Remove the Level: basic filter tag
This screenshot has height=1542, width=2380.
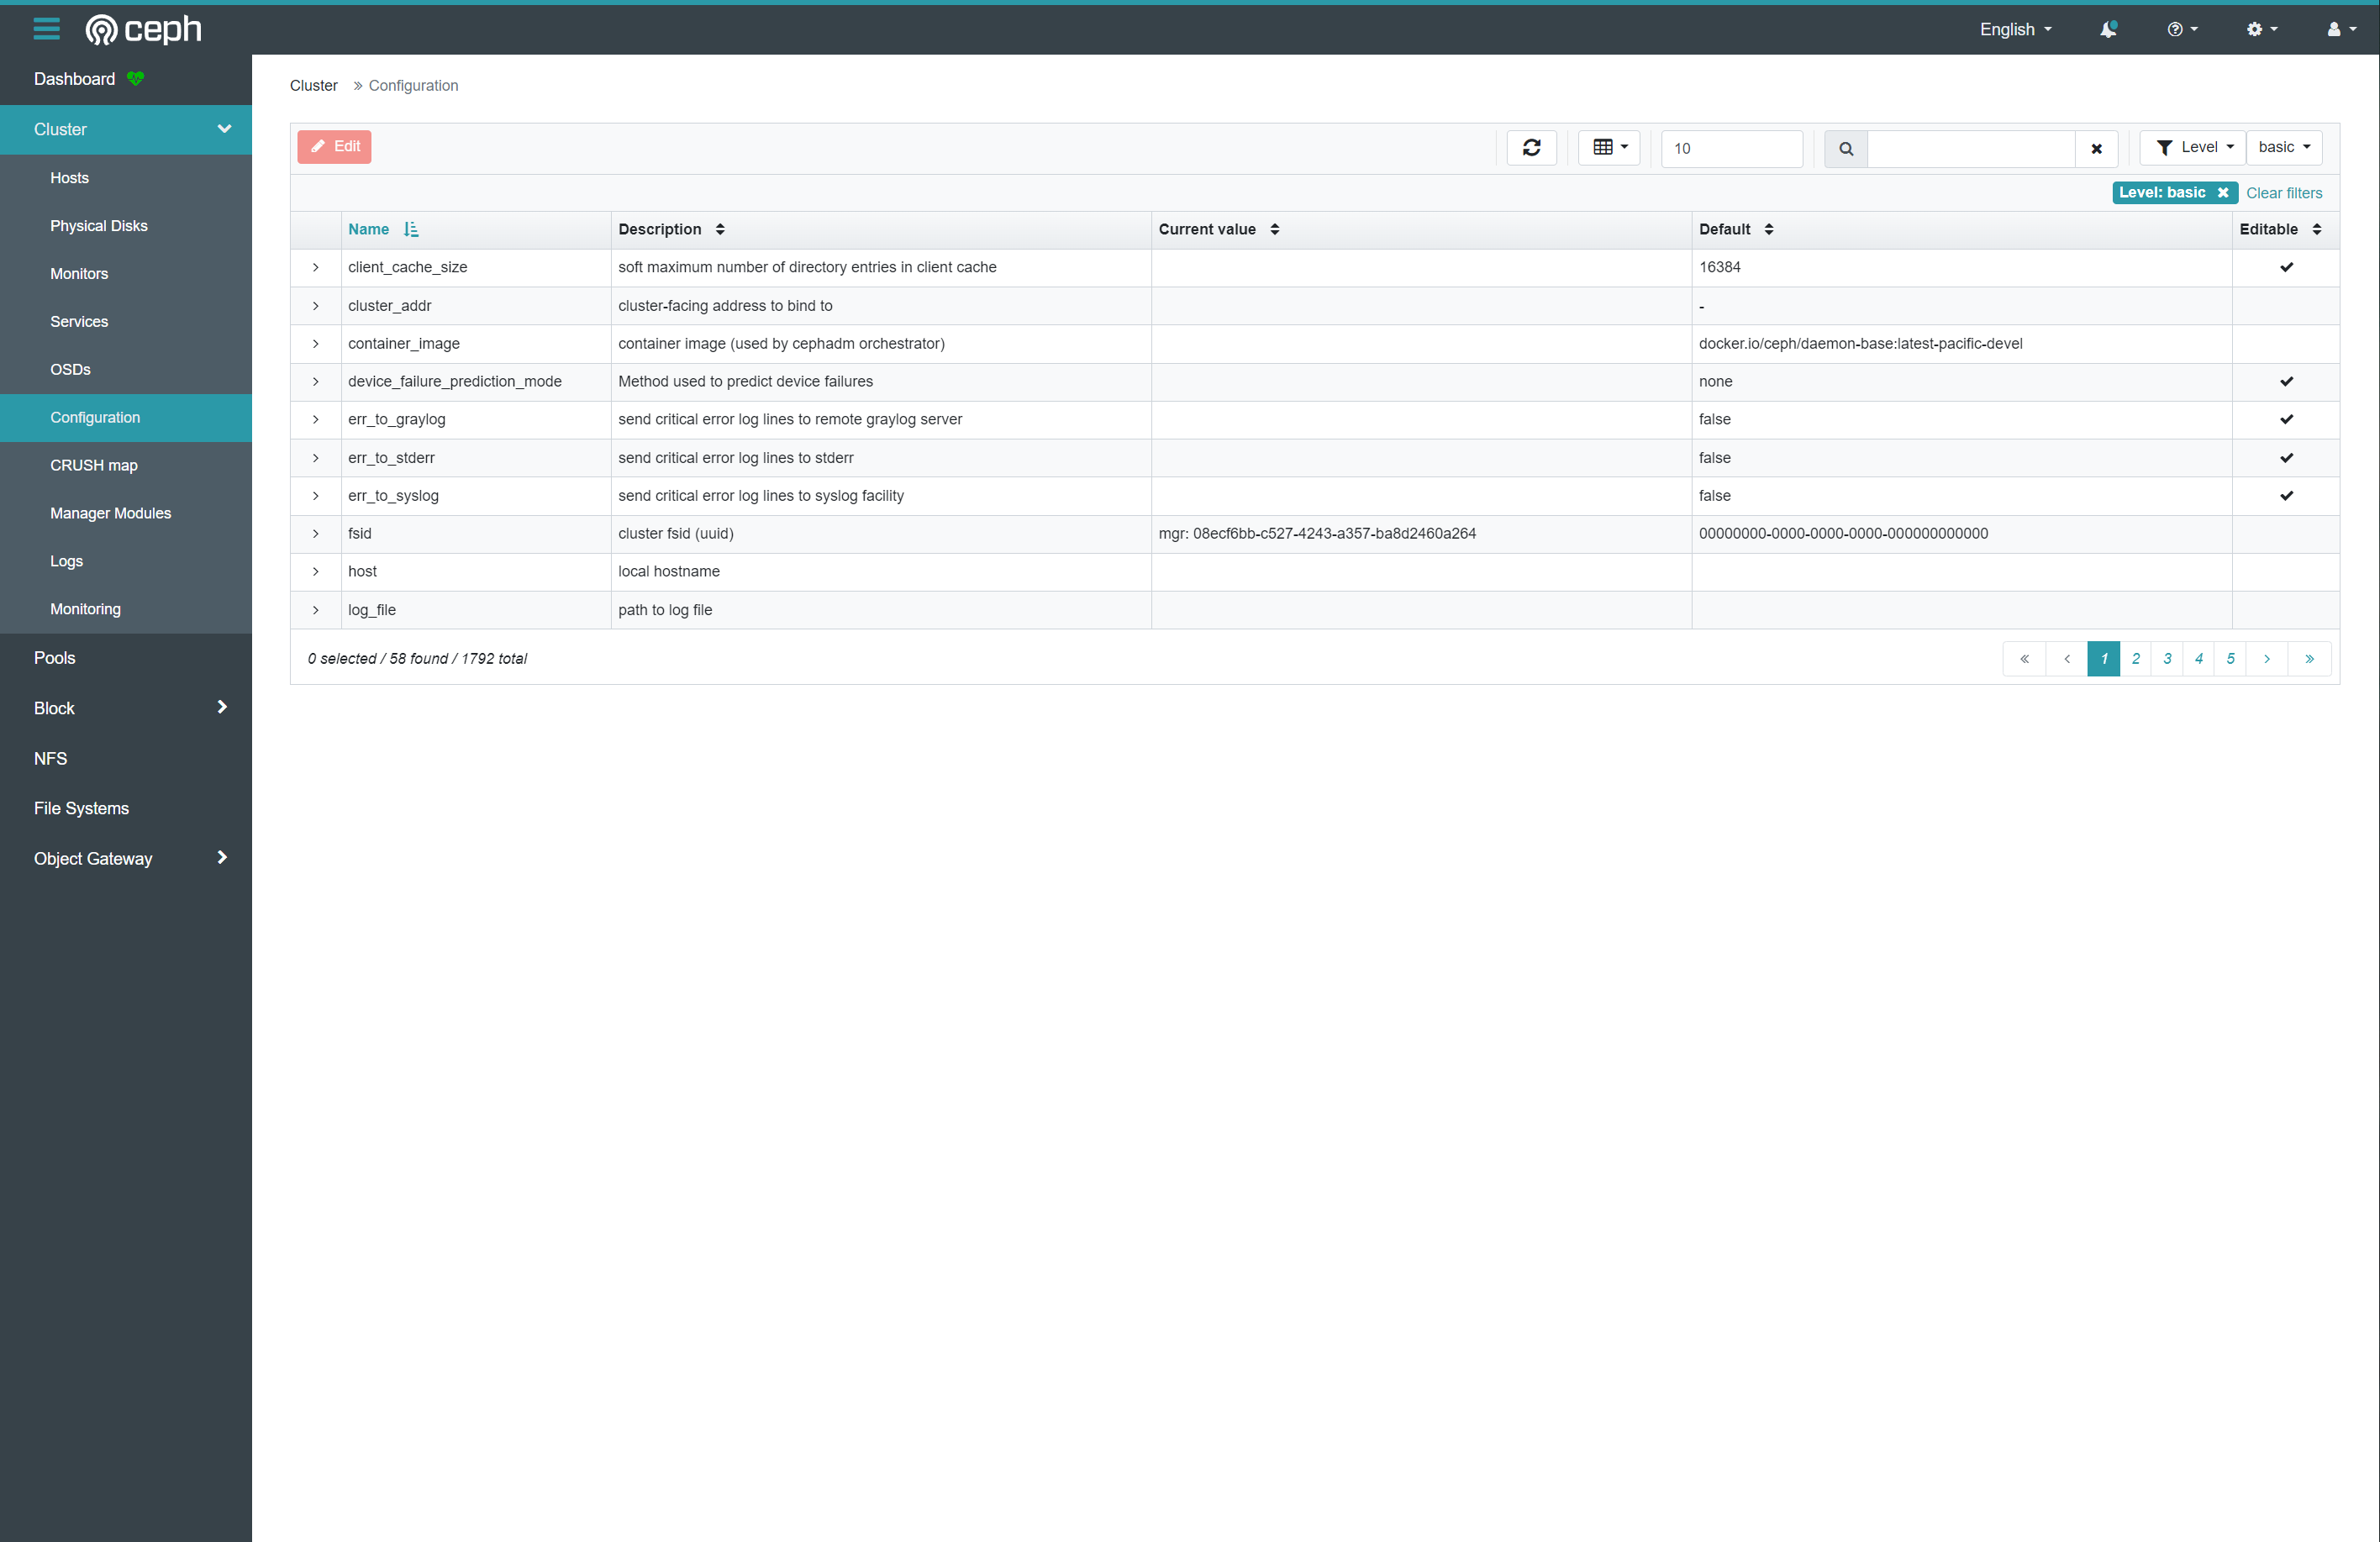point(2223,193)
